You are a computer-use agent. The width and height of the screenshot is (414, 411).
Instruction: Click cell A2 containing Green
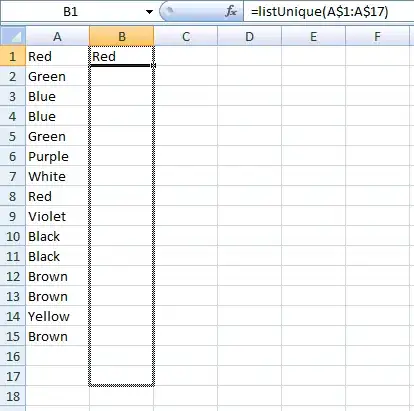57,76
